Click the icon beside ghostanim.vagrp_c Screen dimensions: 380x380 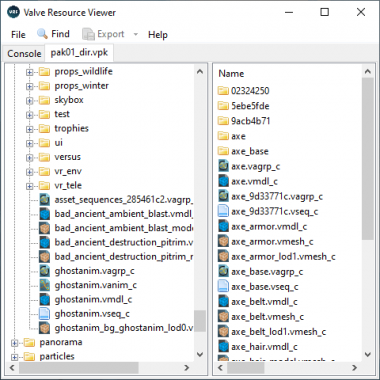point(44,271)
